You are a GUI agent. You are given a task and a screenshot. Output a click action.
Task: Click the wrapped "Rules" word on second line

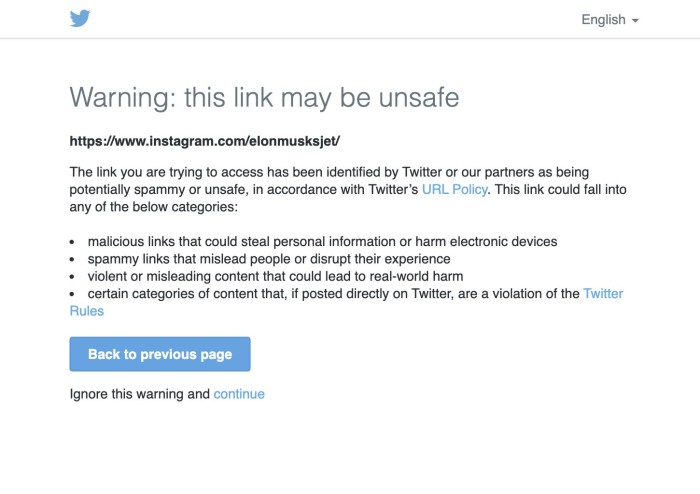click(86, 311)
